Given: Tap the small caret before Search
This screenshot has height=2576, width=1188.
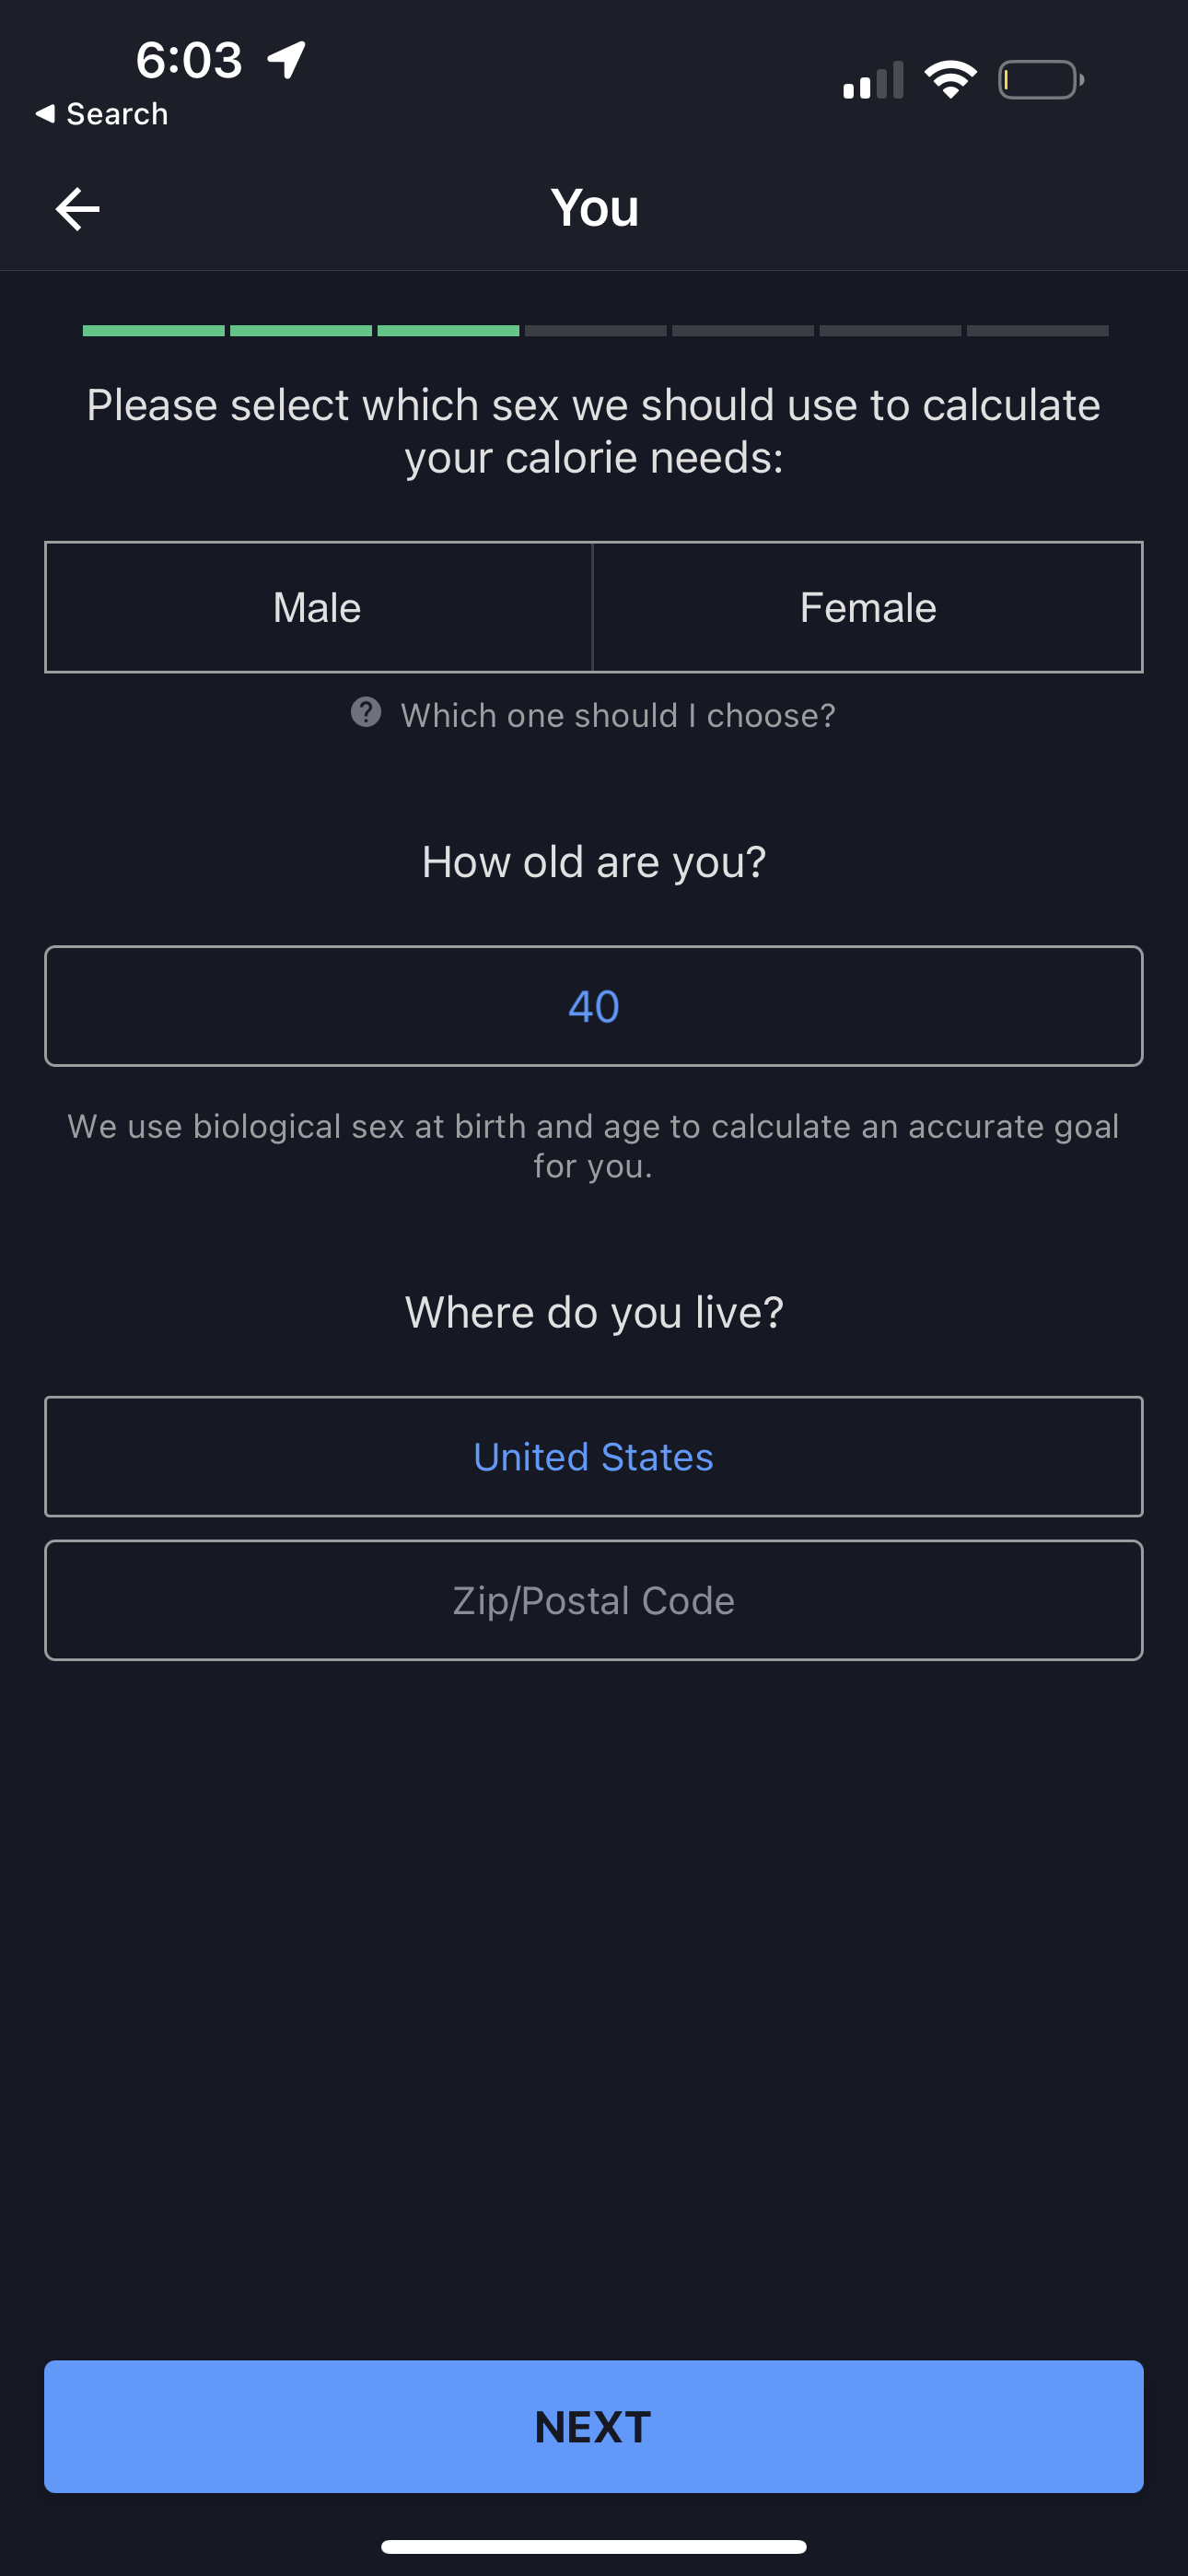Looking at the screenshot, I should coord(45,114).
